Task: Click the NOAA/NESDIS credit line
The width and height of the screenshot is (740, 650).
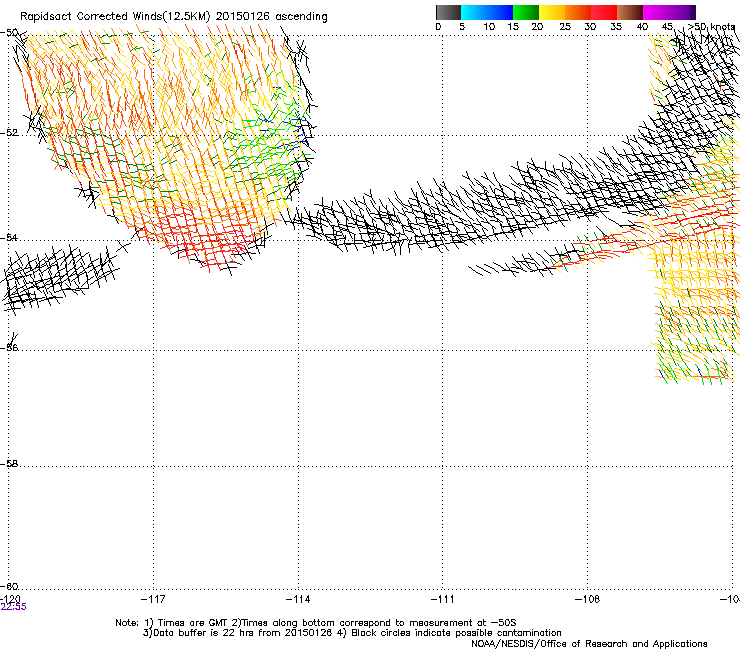Action: (589, 644)
